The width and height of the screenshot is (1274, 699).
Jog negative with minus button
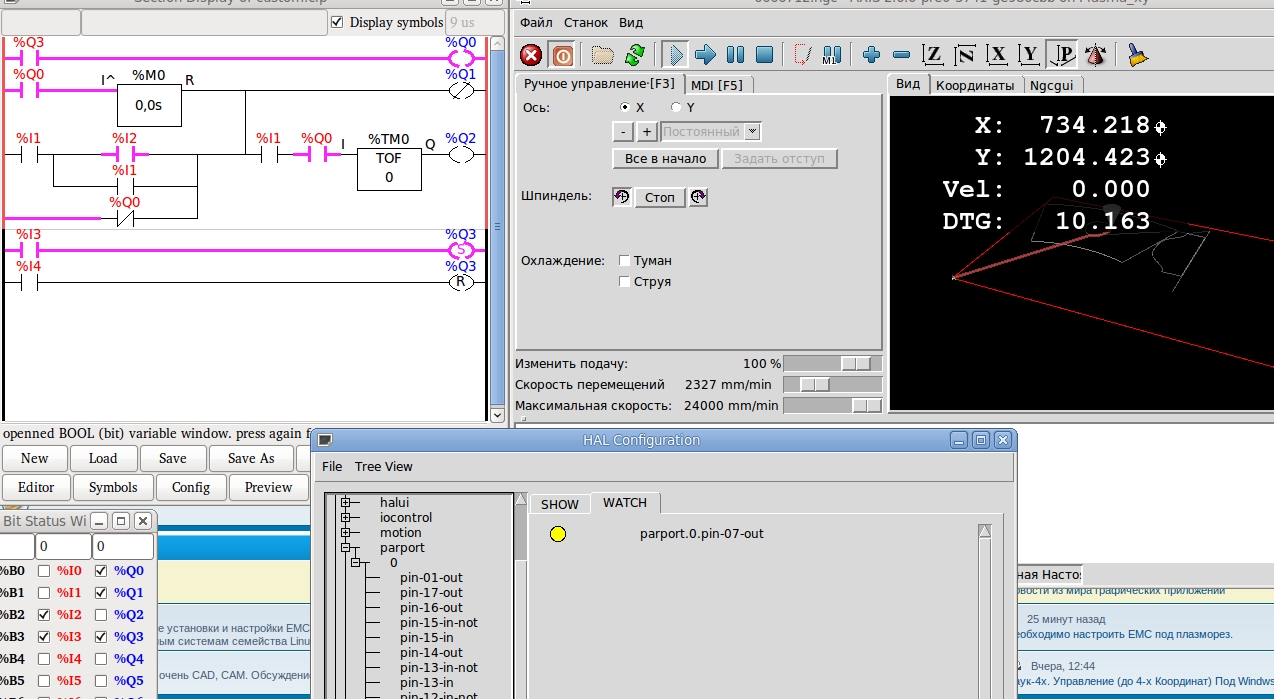(x=622, y=132)
